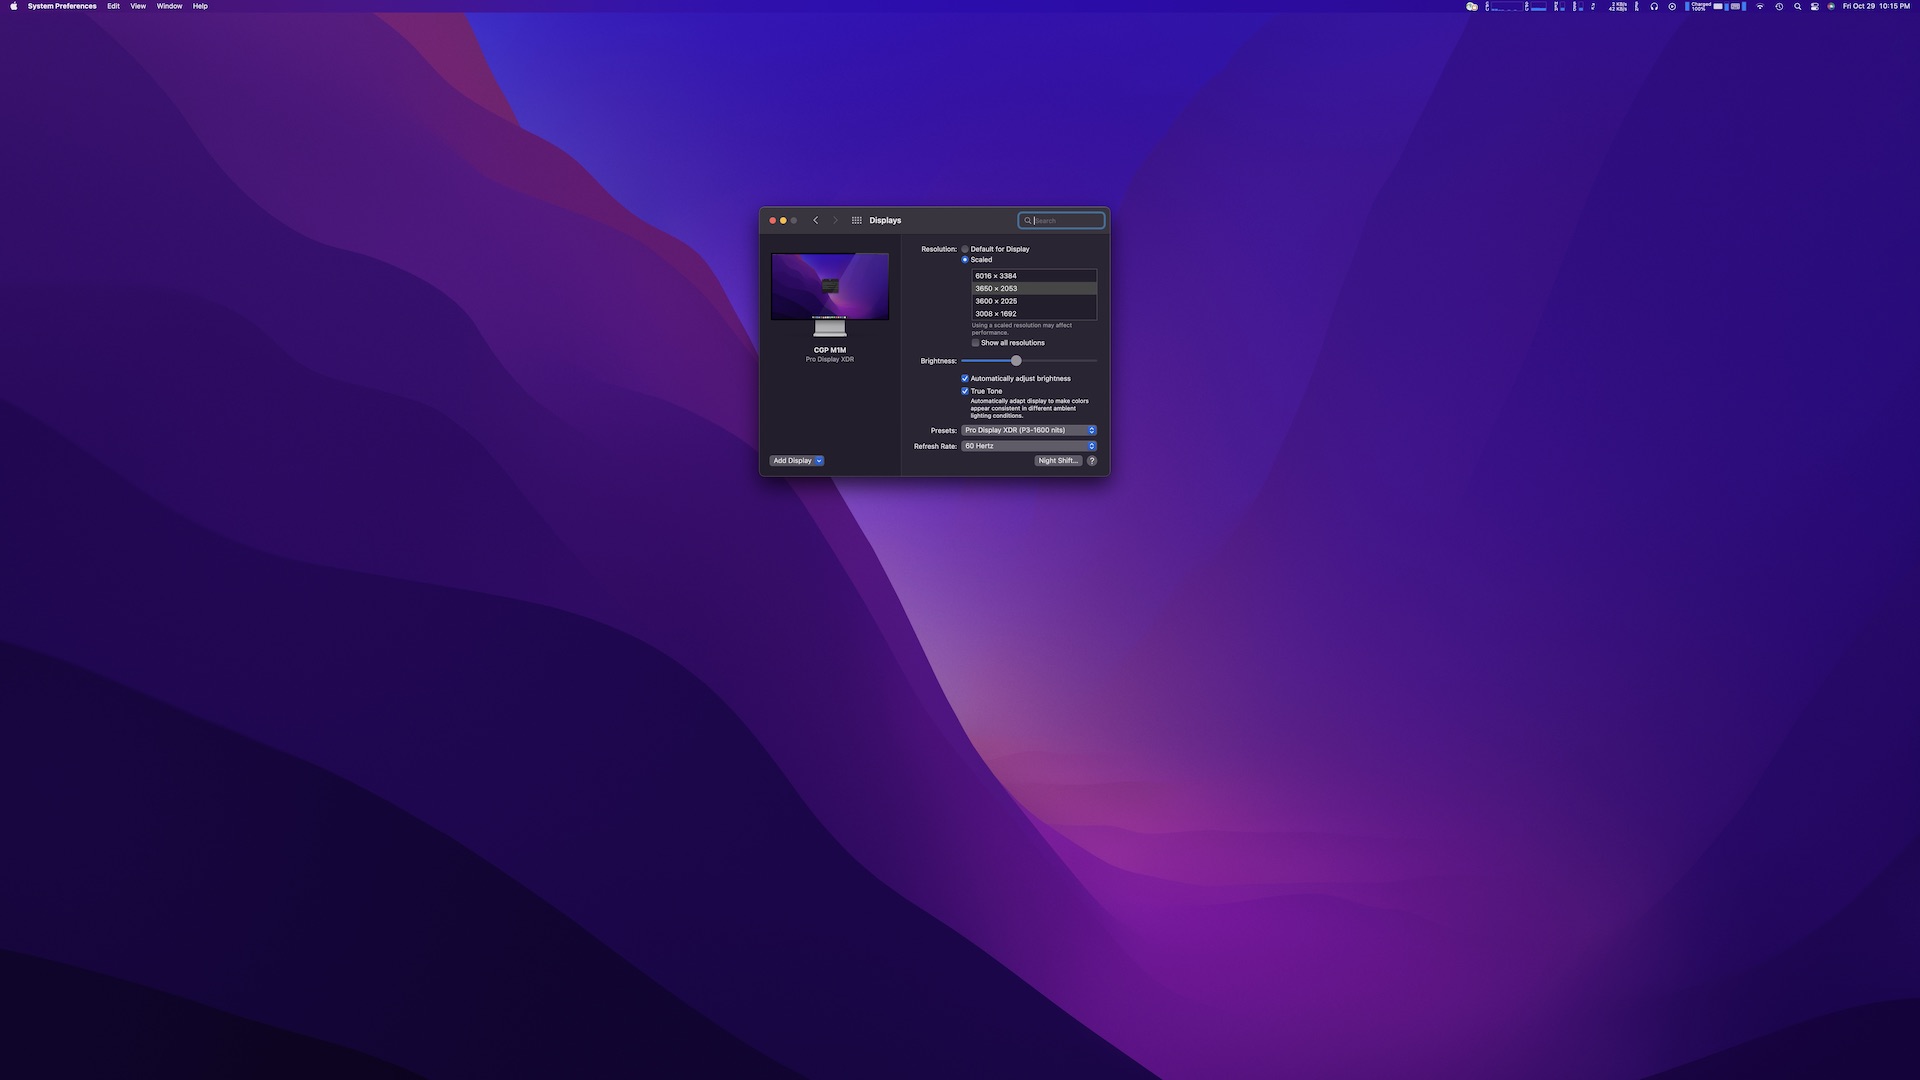Open the Window menu in menu bar

point(169,6)
